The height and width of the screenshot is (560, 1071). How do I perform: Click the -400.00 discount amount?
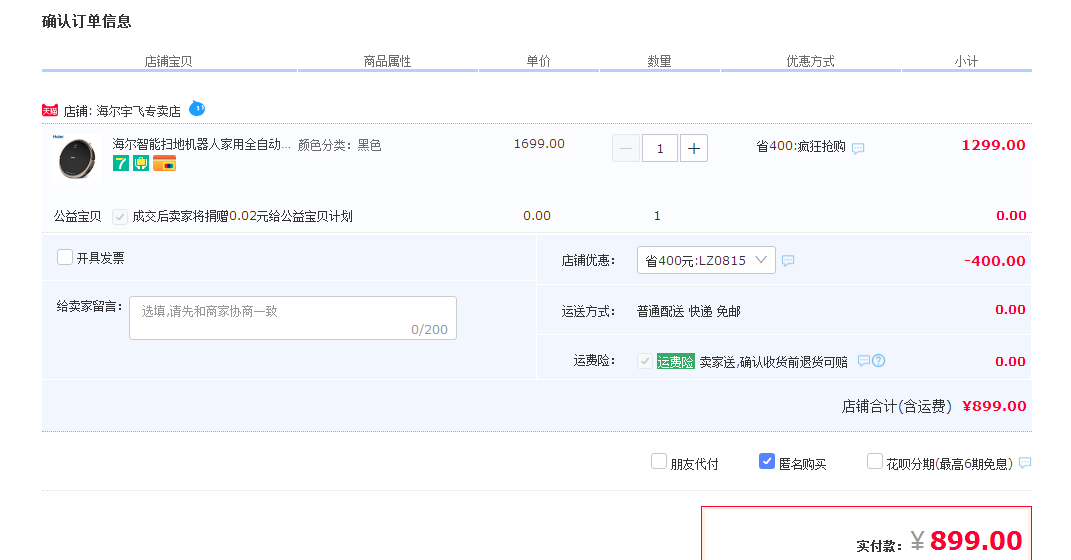(x=994, y=261)
